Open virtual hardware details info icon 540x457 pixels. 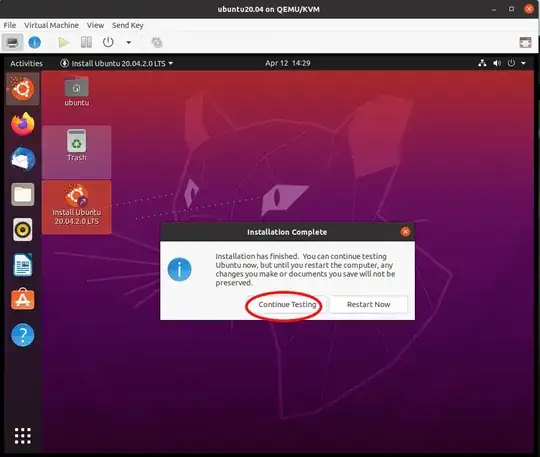(34, 43)
